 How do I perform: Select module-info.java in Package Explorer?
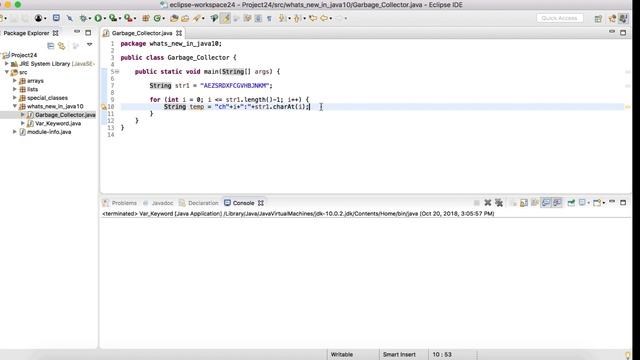tap(49, 132)
